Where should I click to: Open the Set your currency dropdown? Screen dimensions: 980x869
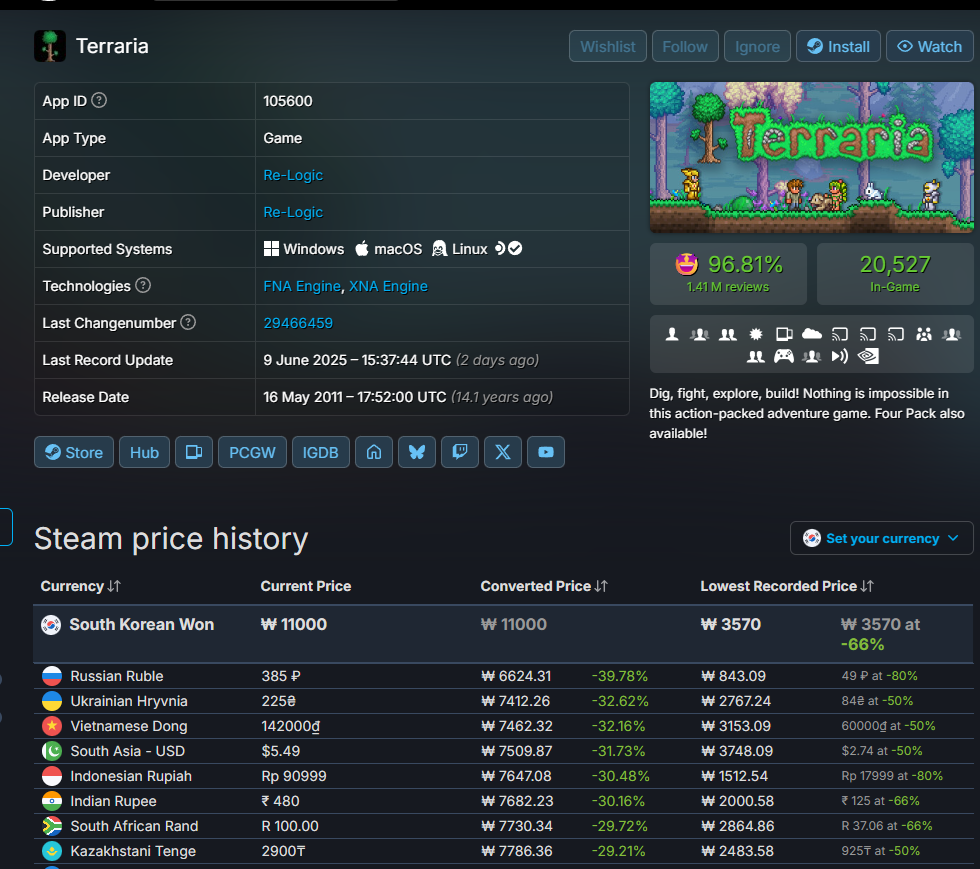[881, 538]
